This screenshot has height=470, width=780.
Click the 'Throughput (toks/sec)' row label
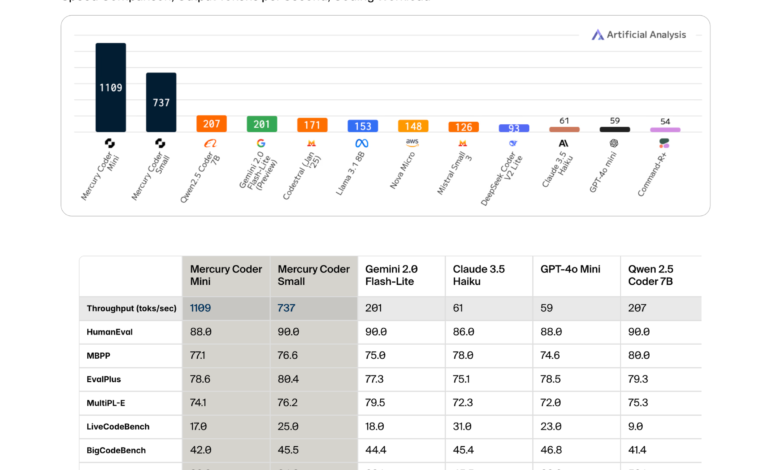point(131,308)
